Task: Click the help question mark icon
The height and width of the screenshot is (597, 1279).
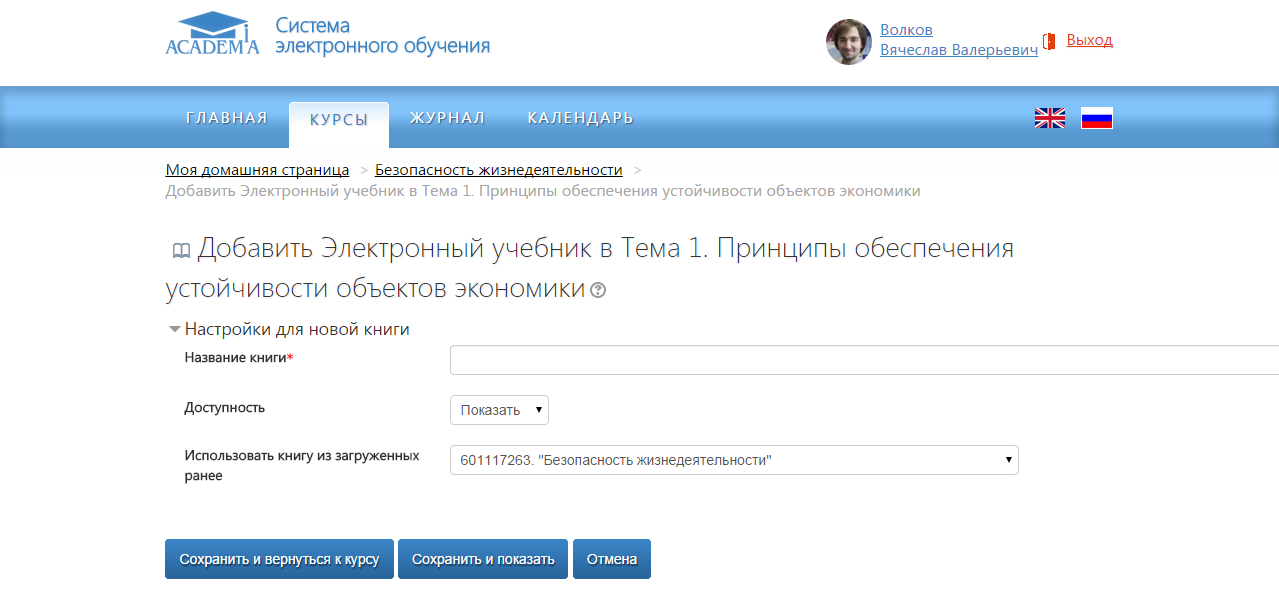Action: pyautogui.click(x=598, y=290)
